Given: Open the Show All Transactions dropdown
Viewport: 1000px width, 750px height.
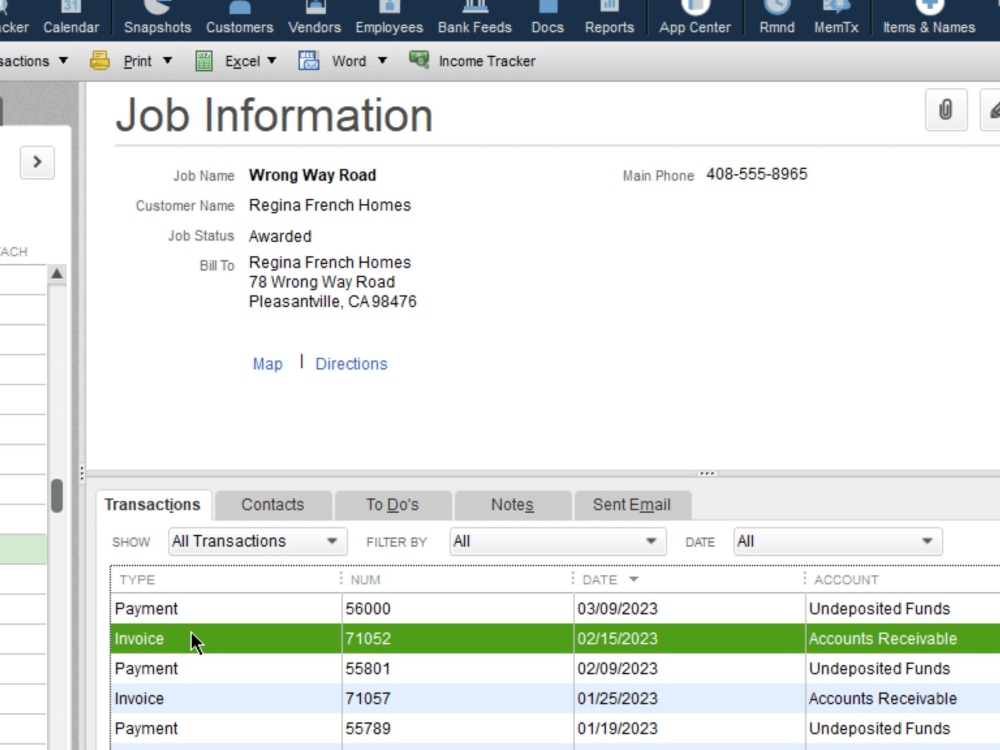Looking at the screenshot, I should tap(255, 540).
